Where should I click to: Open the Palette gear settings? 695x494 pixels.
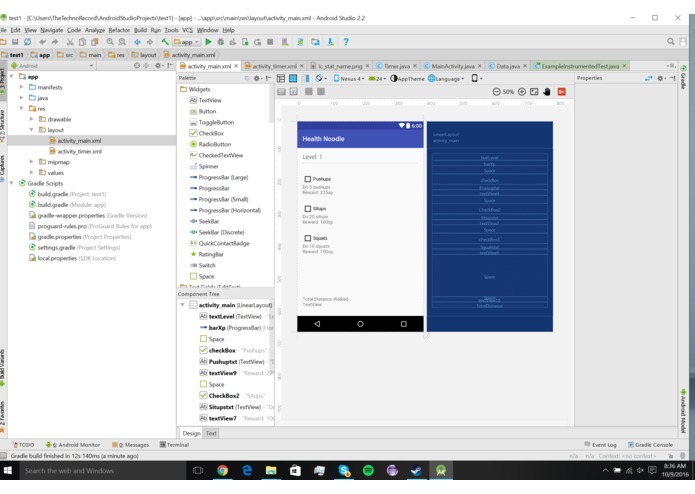(257, 78)
